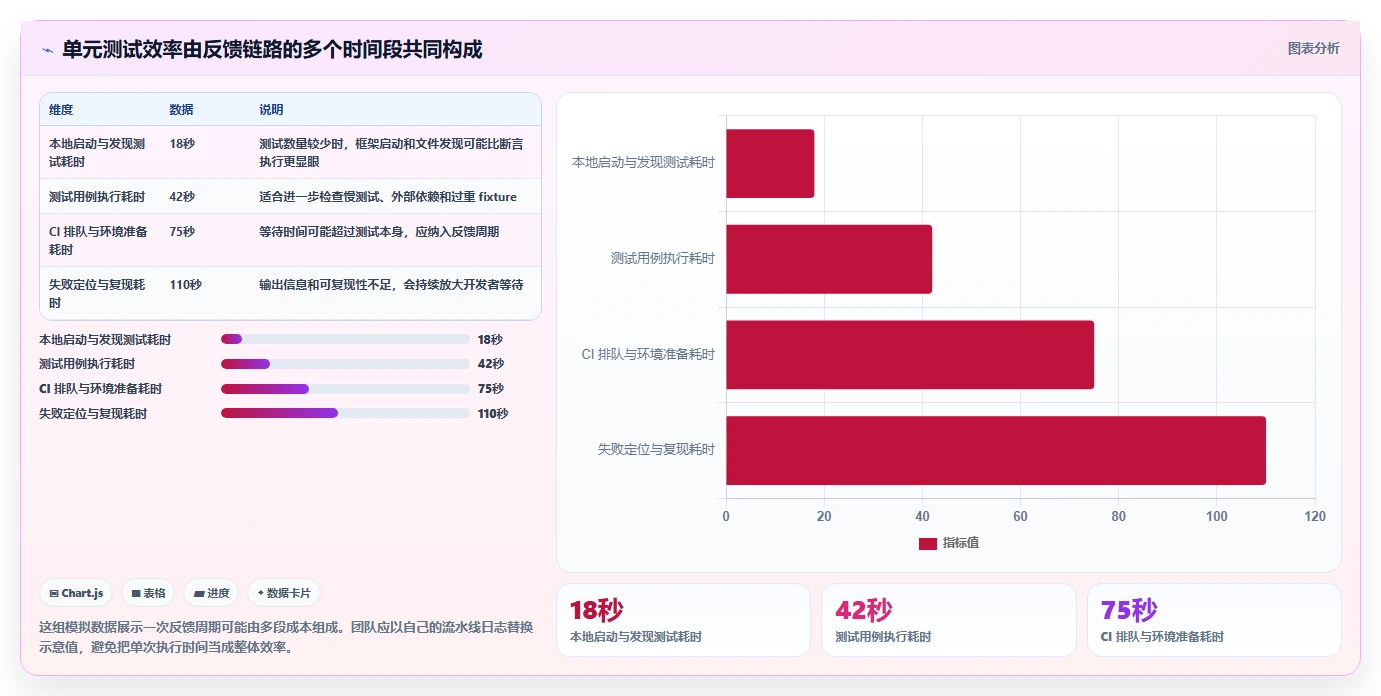This screenshot has height=696, width=1381.
Task: Click the 60 tick on chart axis
Action: click(1021, 517)
